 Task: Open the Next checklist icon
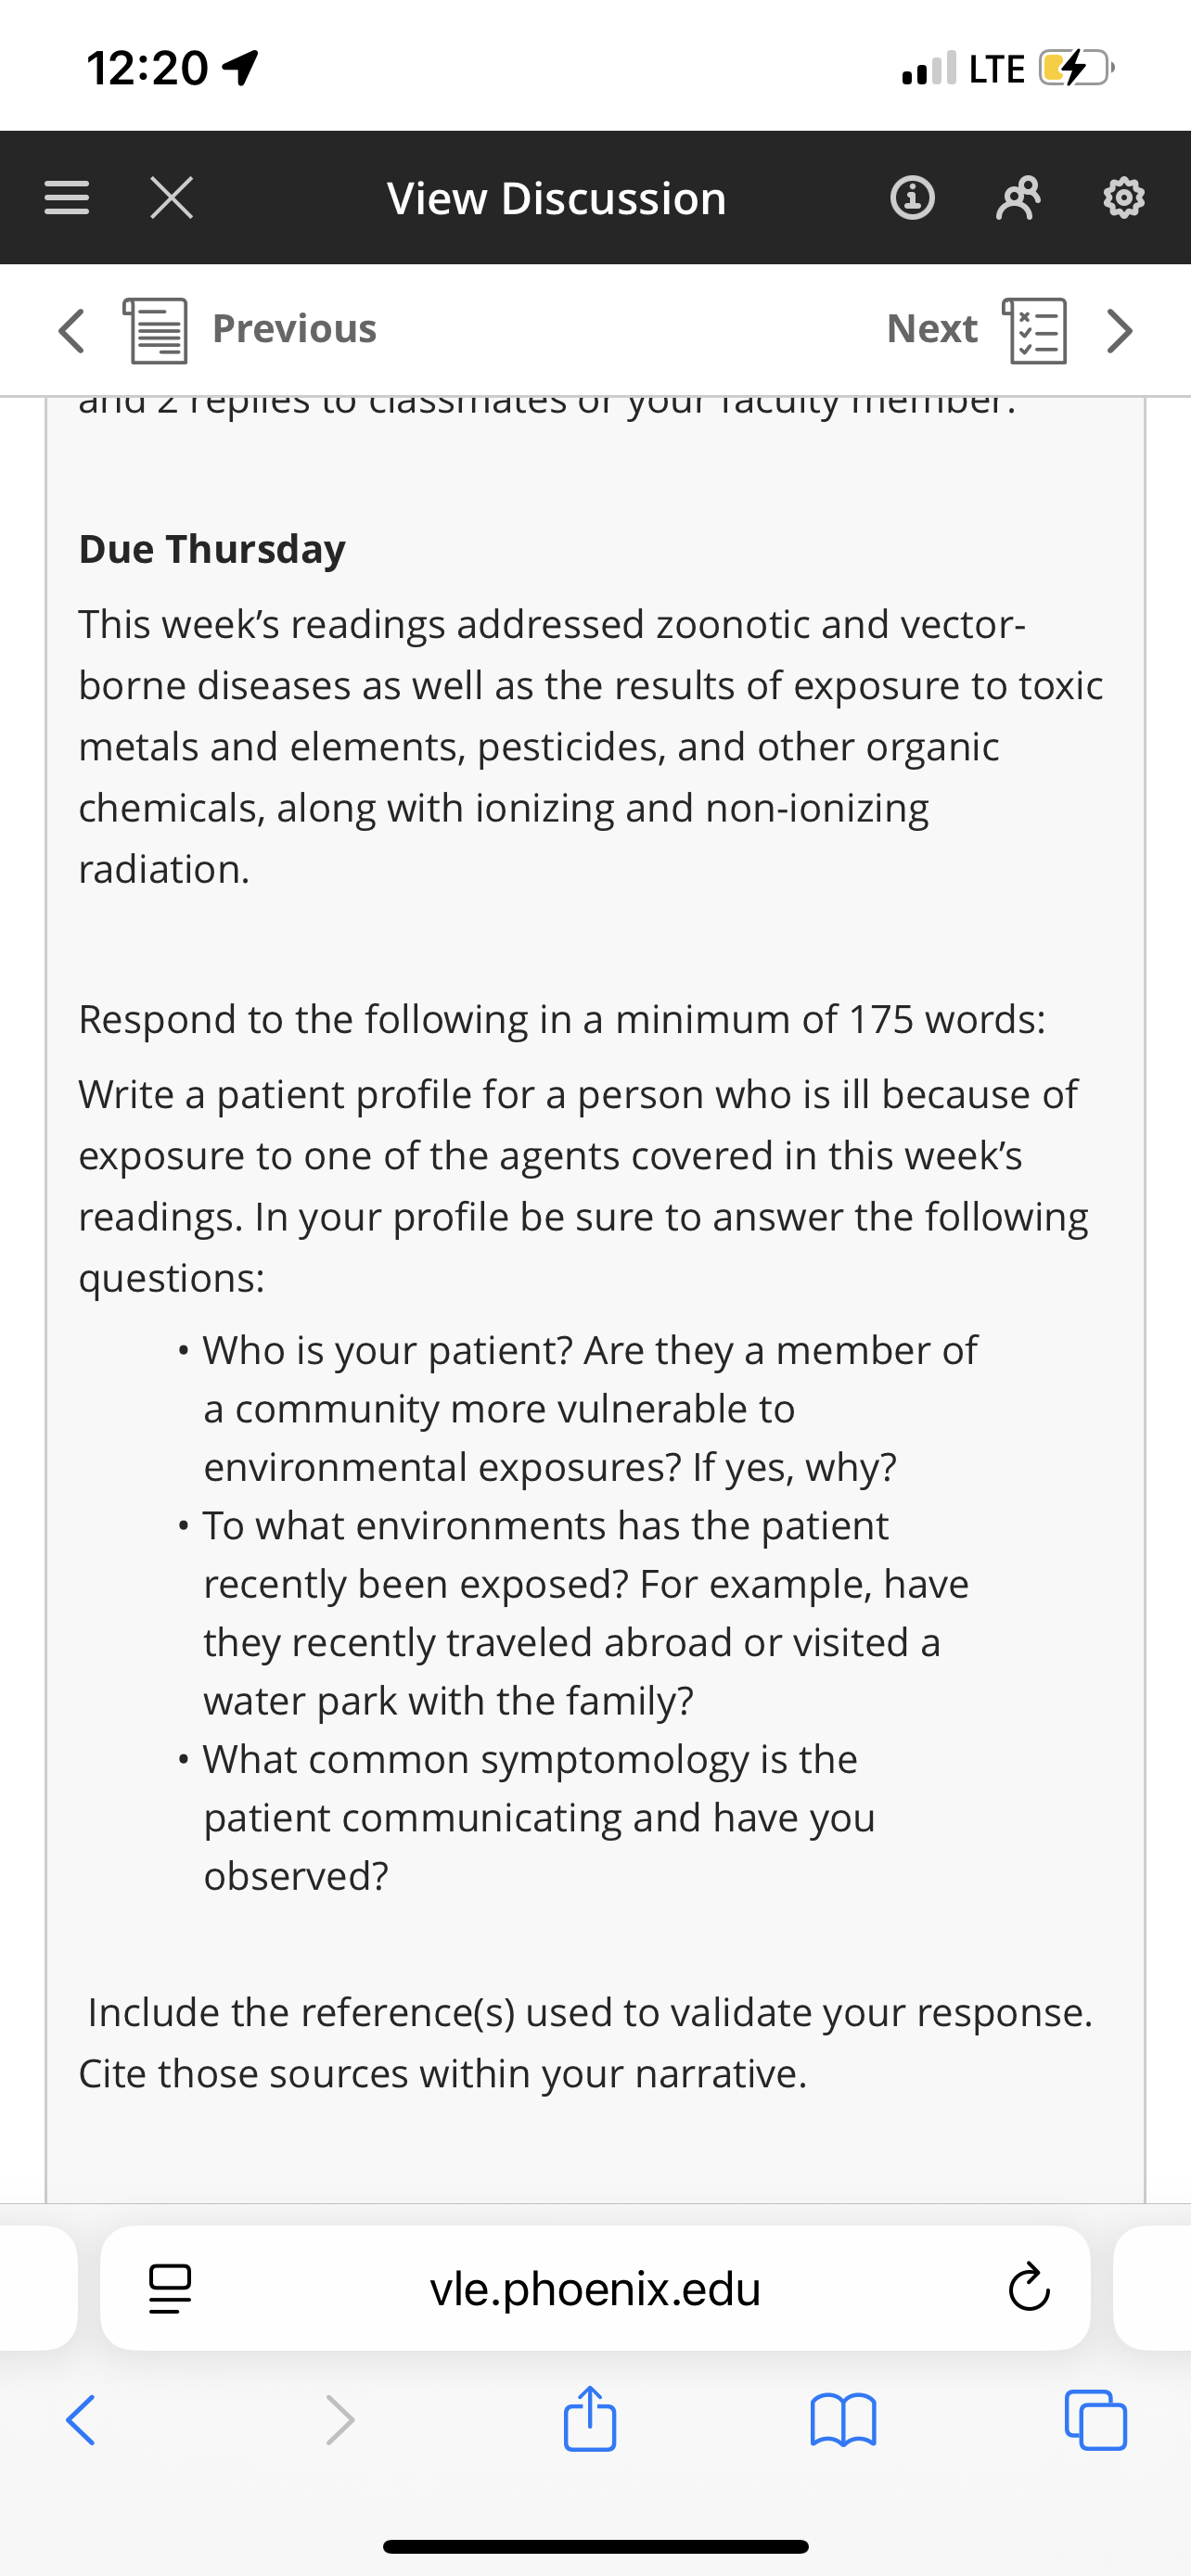(1035, 330)
